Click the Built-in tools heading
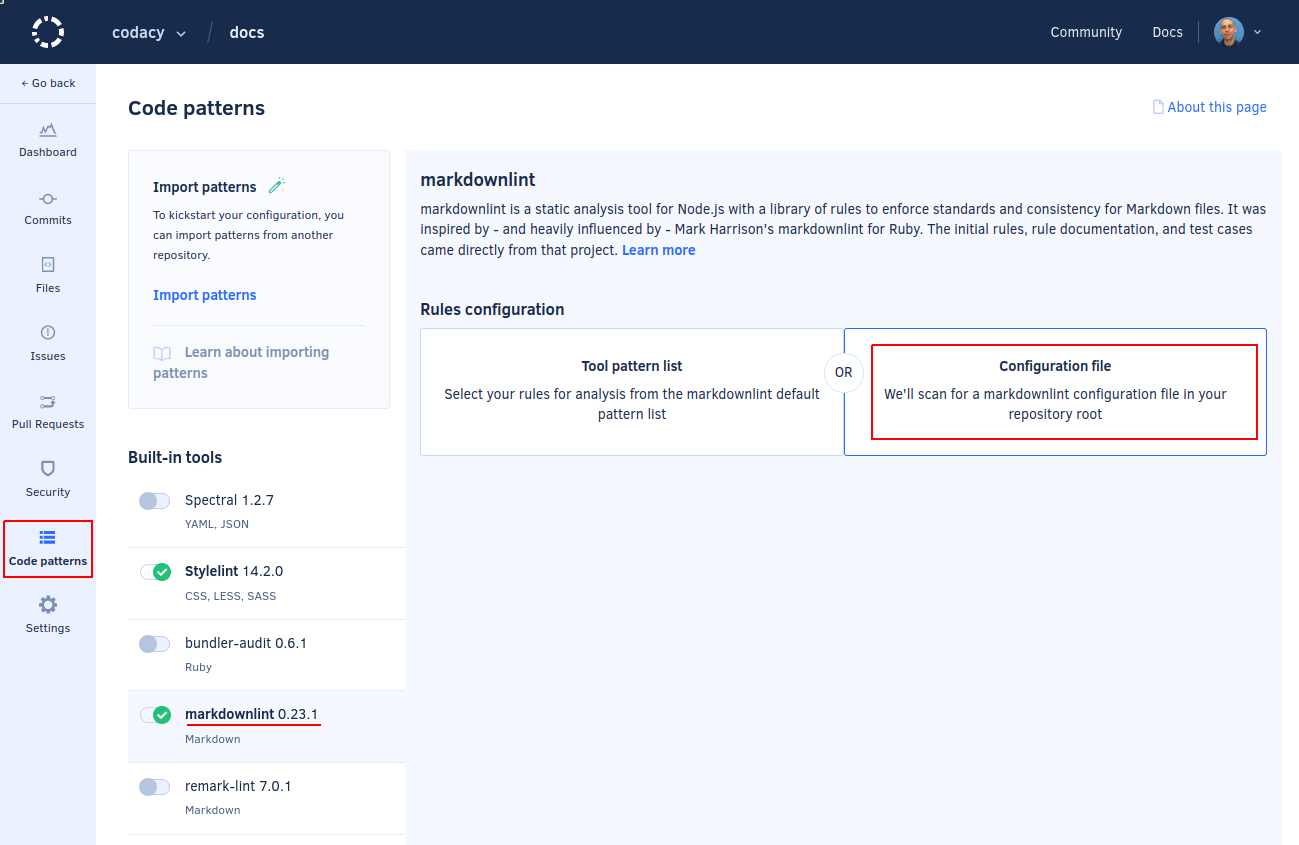 point(175,457)
